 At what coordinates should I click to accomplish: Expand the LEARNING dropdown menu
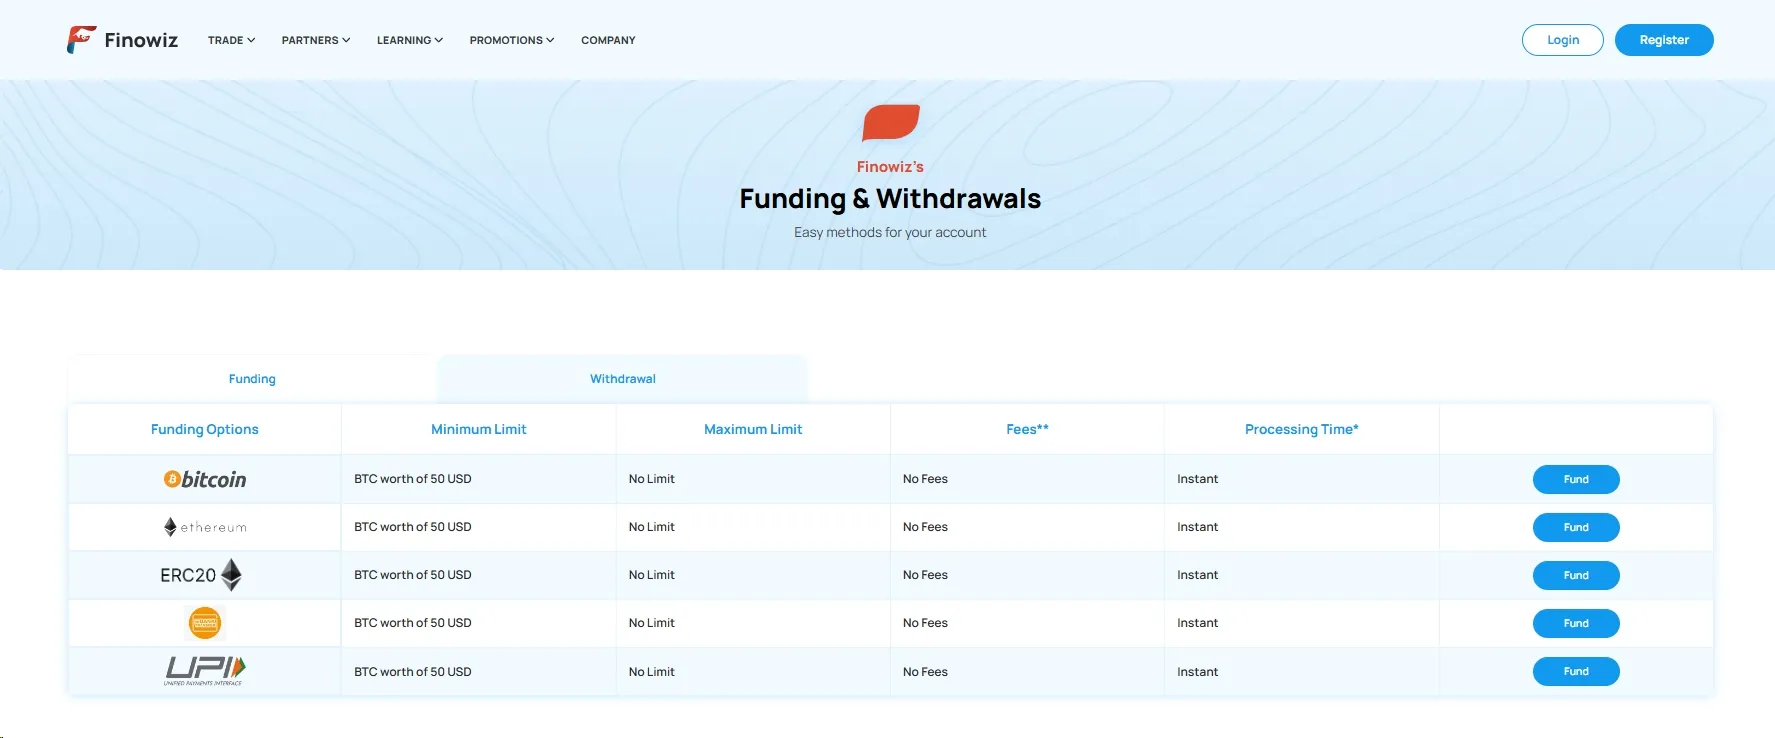(x=410, y=40)
